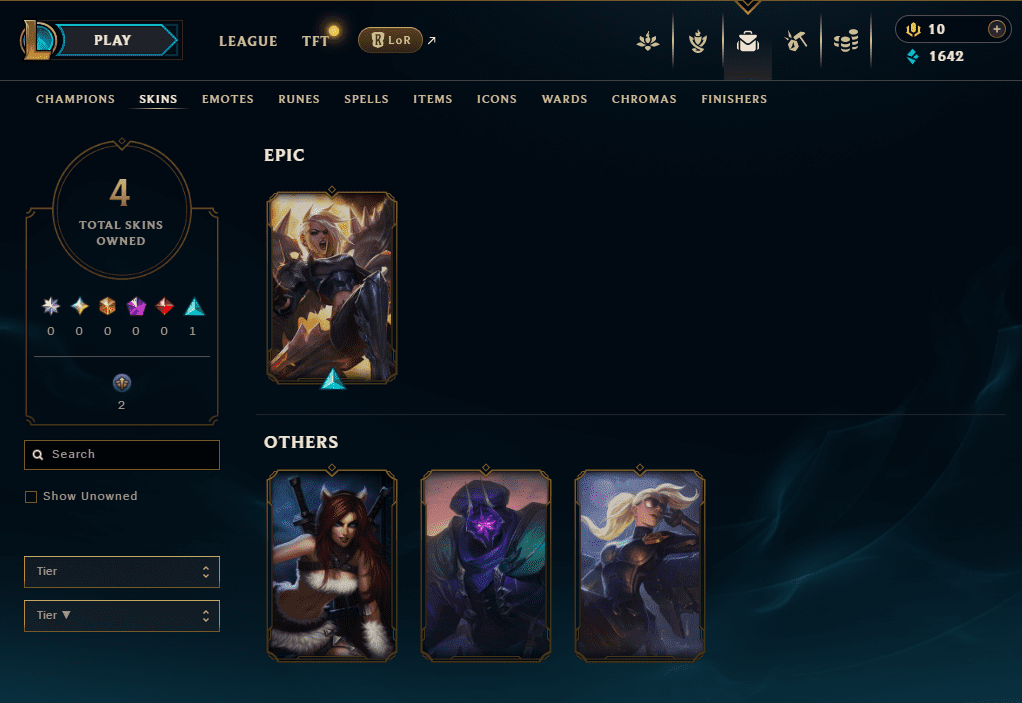Image resolution: width=1022 pixels, height=703 pixels.
Task: Click the teal Epic tier gem icon
Action: click(194, 306)
